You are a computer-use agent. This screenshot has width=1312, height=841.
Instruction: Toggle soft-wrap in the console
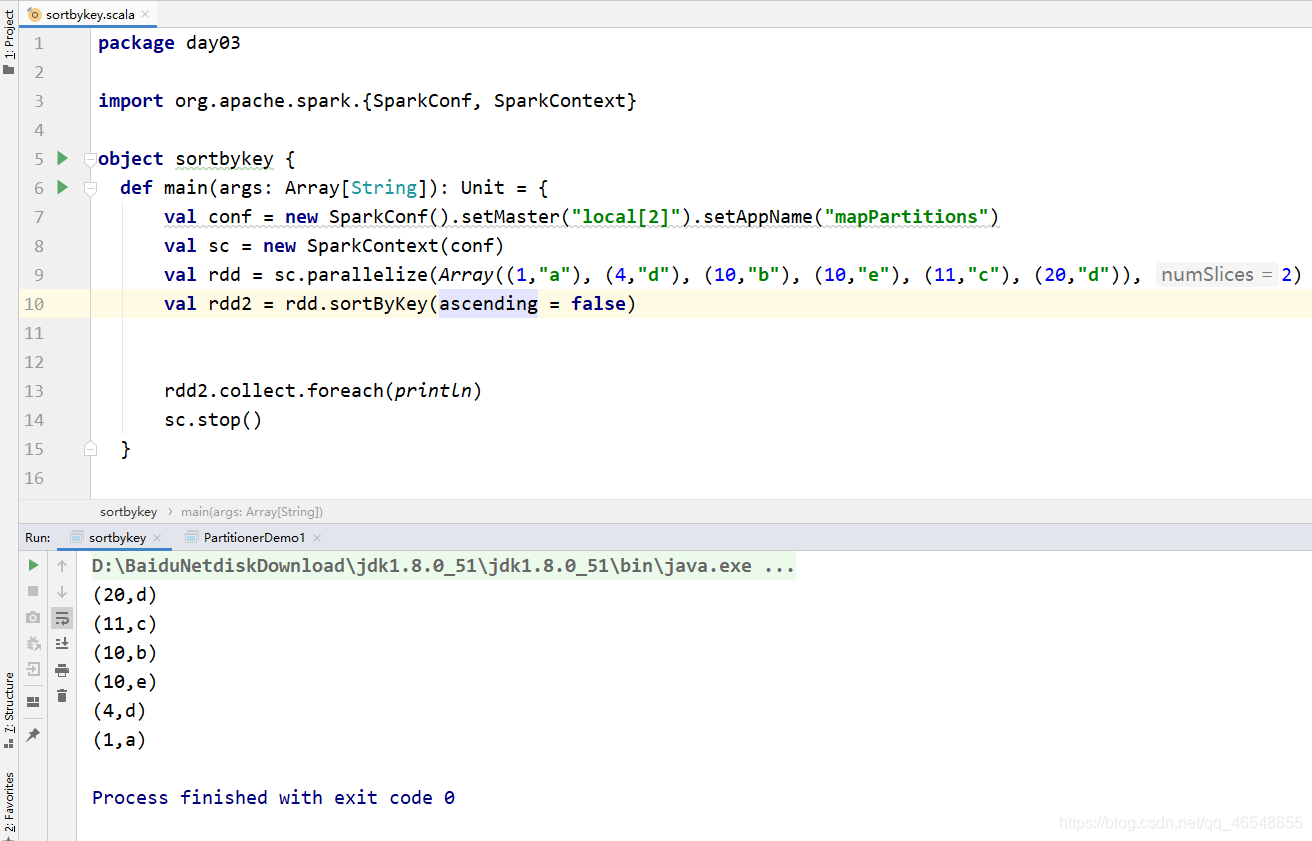[62, 618]
